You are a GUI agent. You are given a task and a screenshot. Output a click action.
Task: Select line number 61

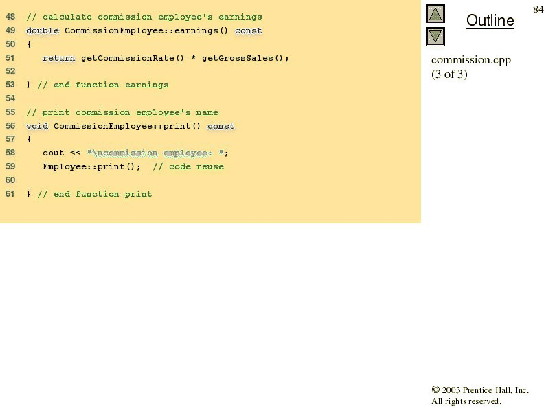[11, 194]
